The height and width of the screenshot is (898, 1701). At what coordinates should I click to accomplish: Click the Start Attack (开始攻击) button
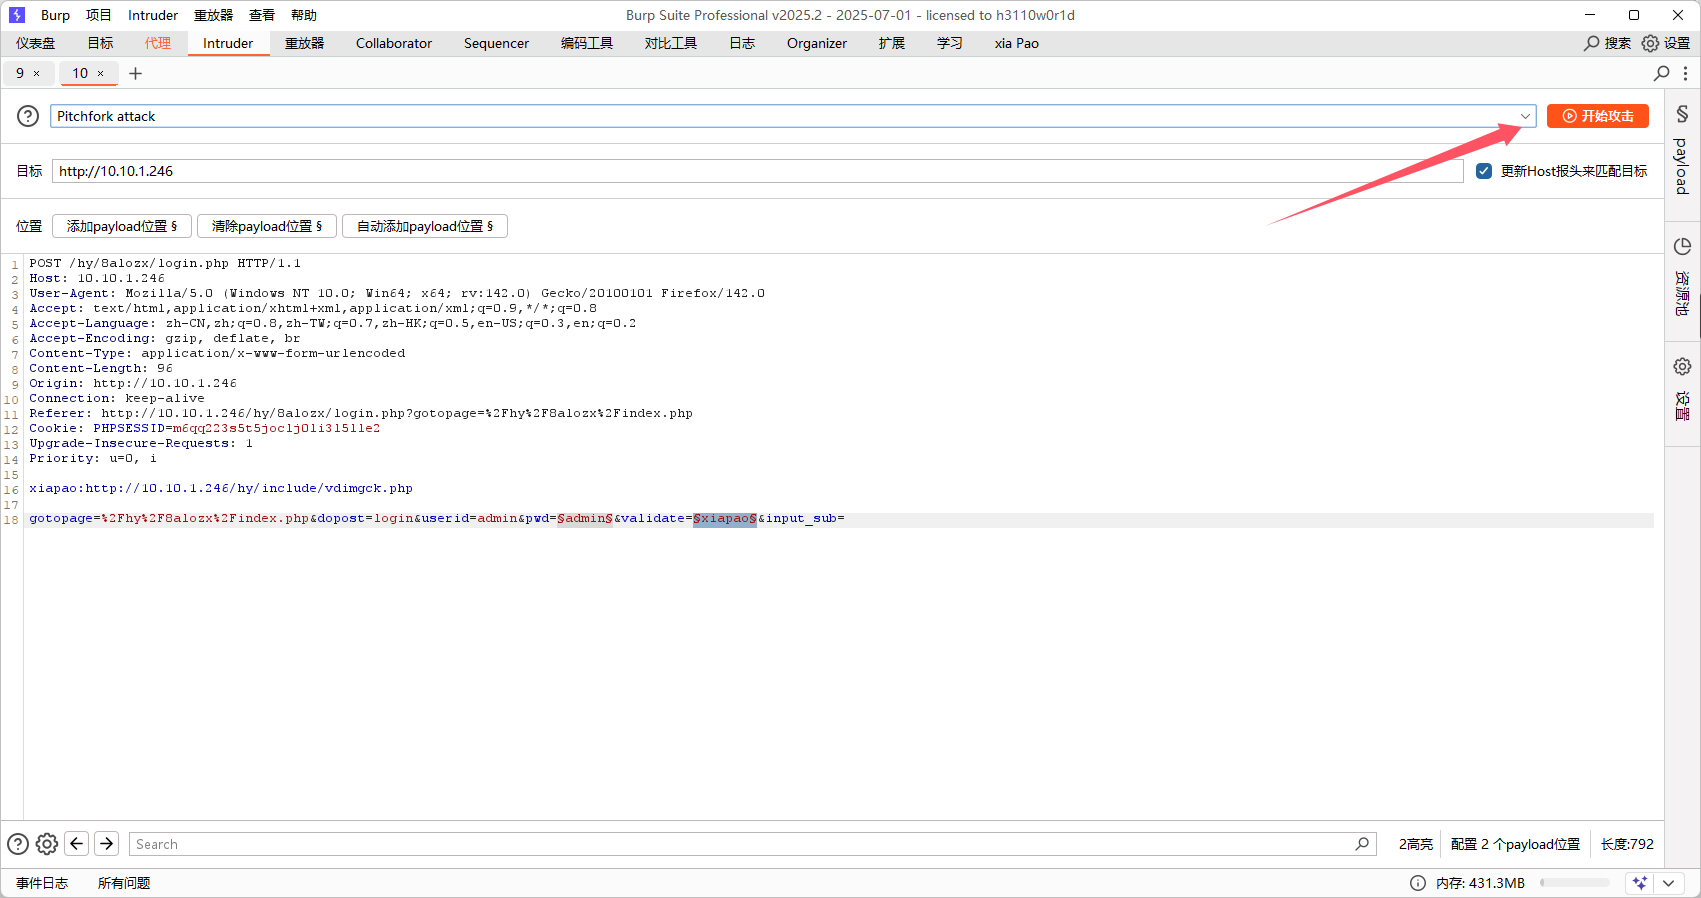1597,116
